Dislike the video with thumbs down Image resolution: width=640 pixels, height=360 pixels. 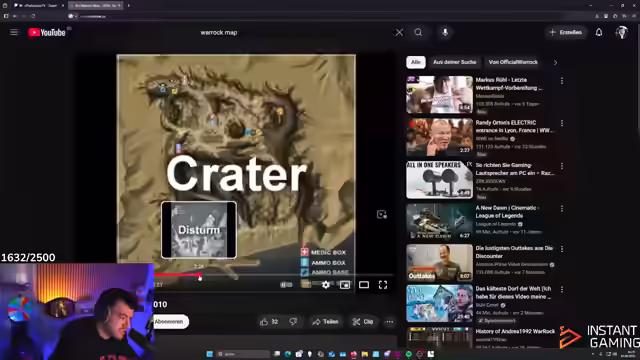point(293,322)
